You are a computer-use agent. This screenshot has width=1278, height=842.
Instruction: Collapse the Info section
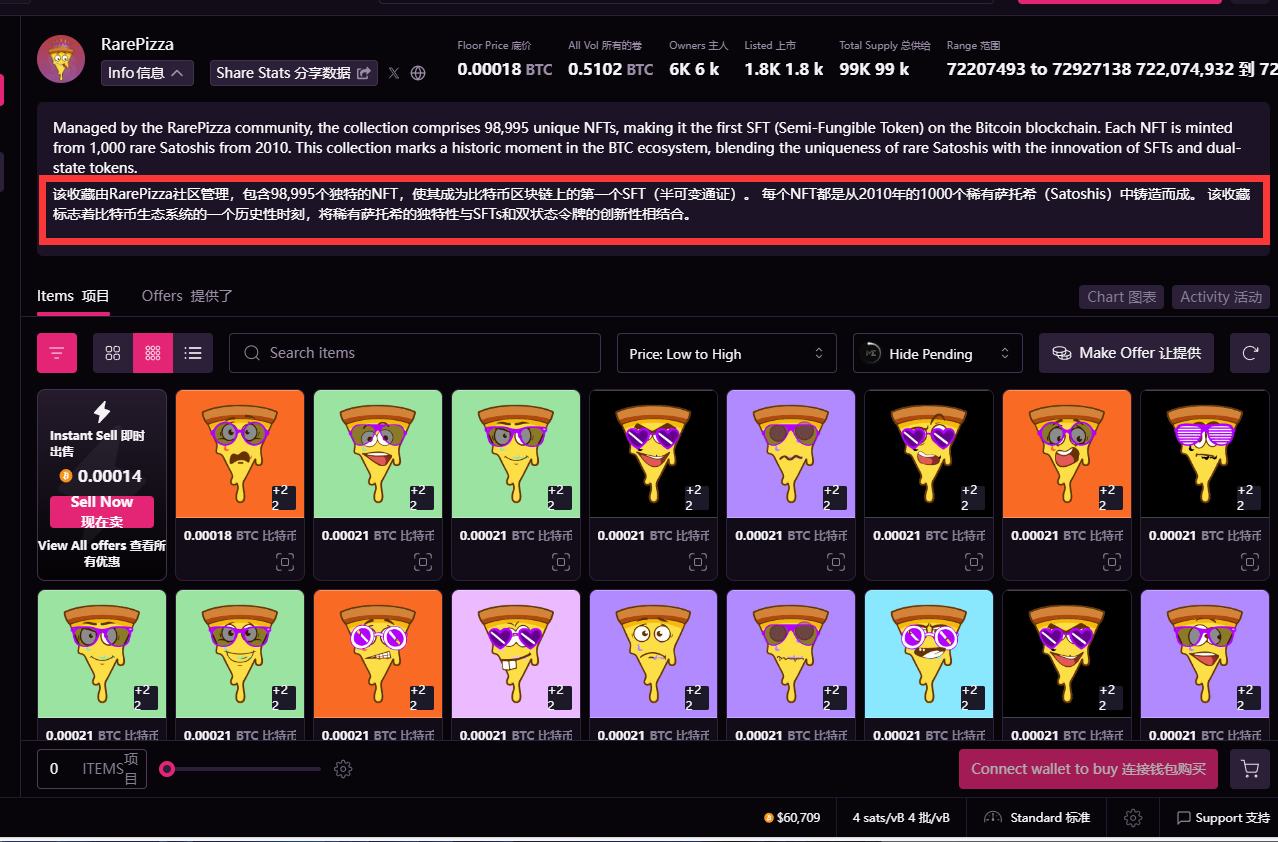[x=147, y=73]
